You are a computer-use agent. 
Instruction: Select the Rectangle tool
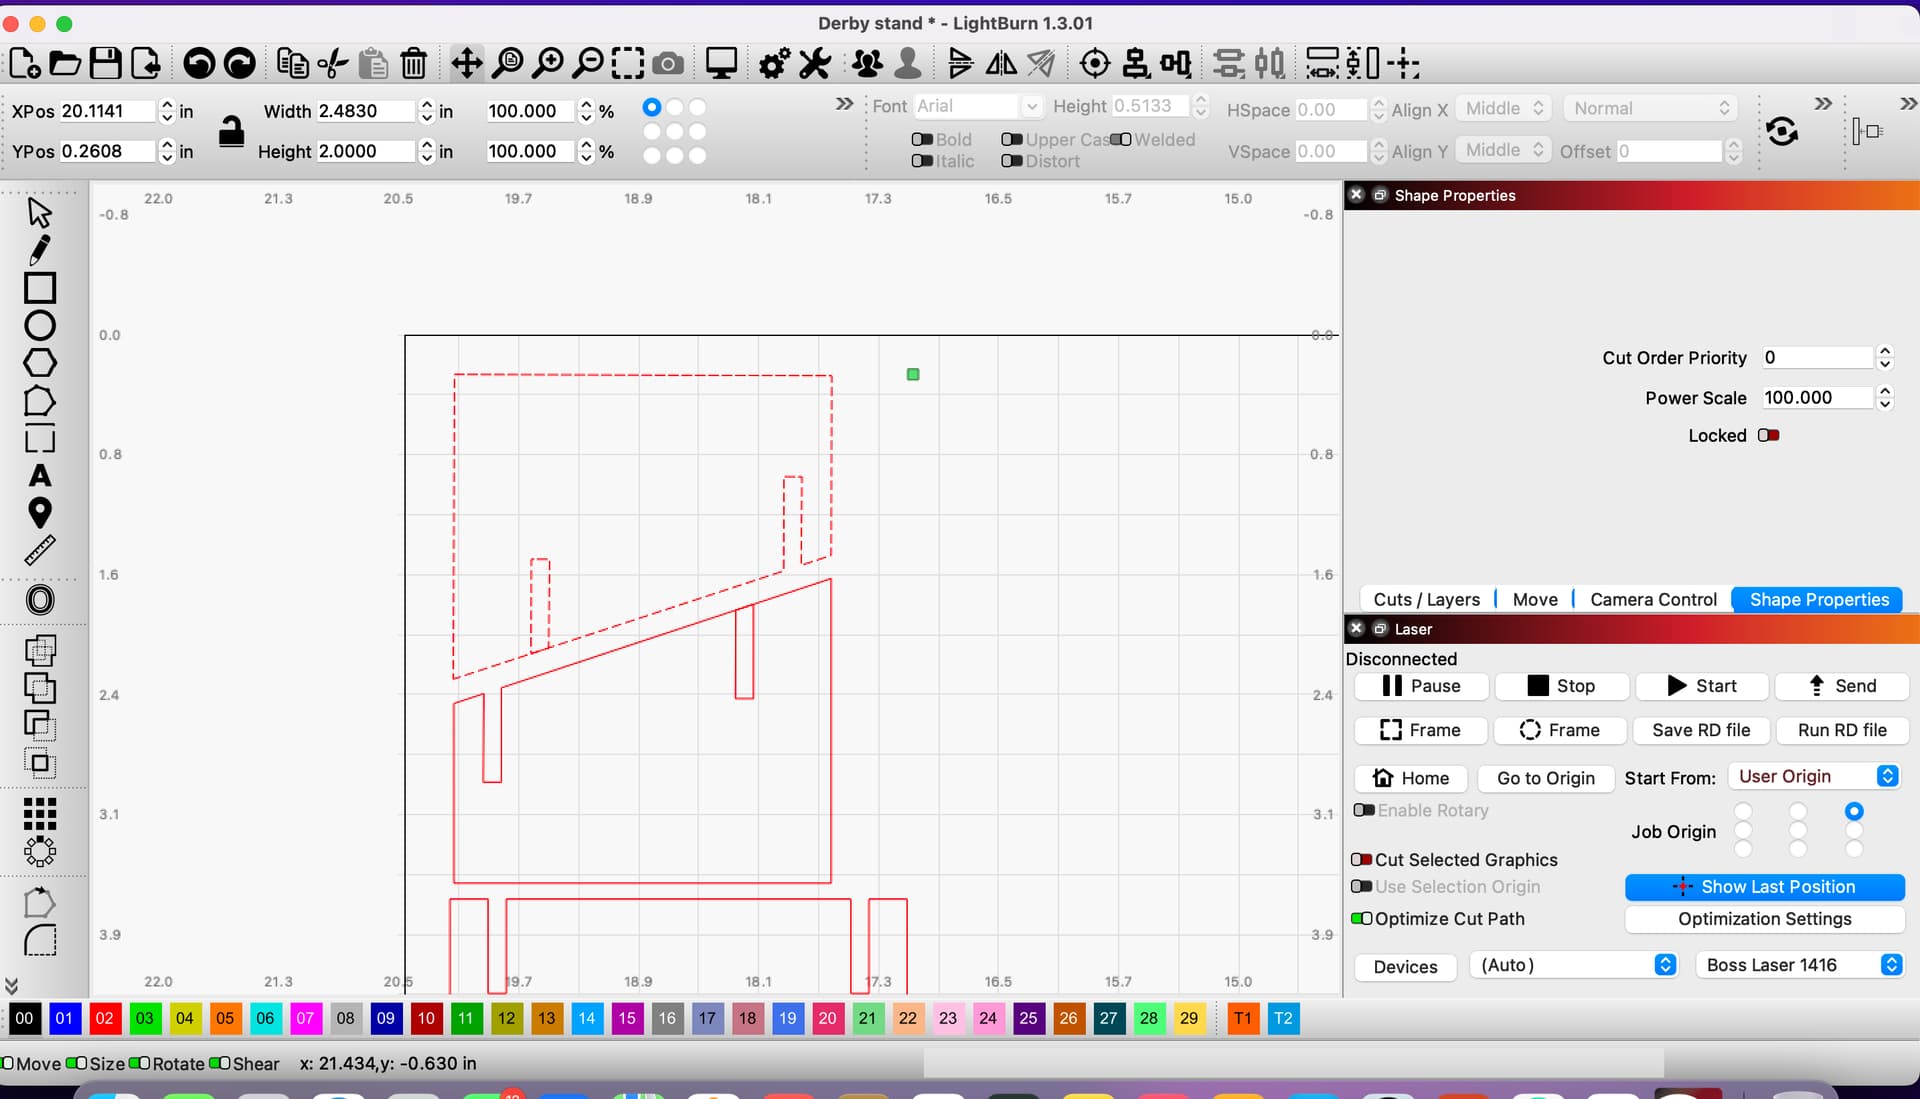point(39,288)
